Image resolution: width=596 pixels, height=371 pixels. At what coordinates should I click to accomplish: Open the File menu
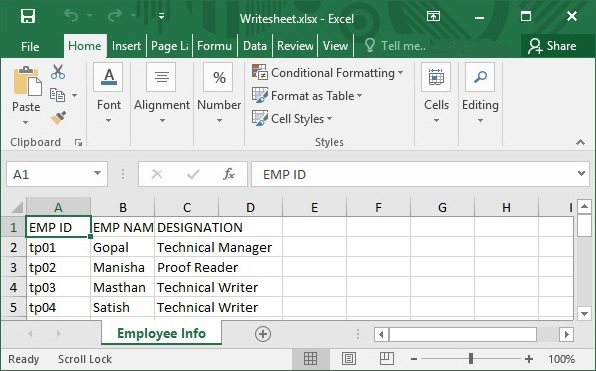pos(30,46)
